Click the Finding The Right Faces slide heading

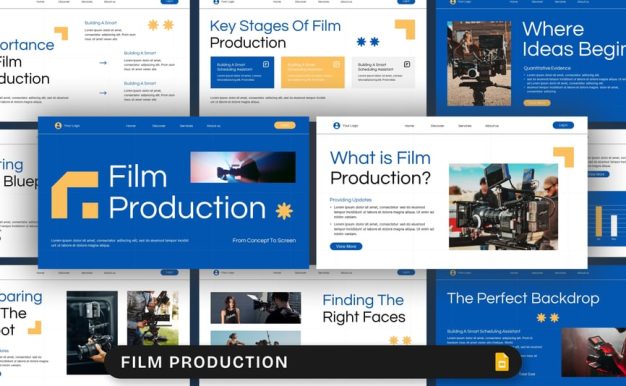(364, 309)
